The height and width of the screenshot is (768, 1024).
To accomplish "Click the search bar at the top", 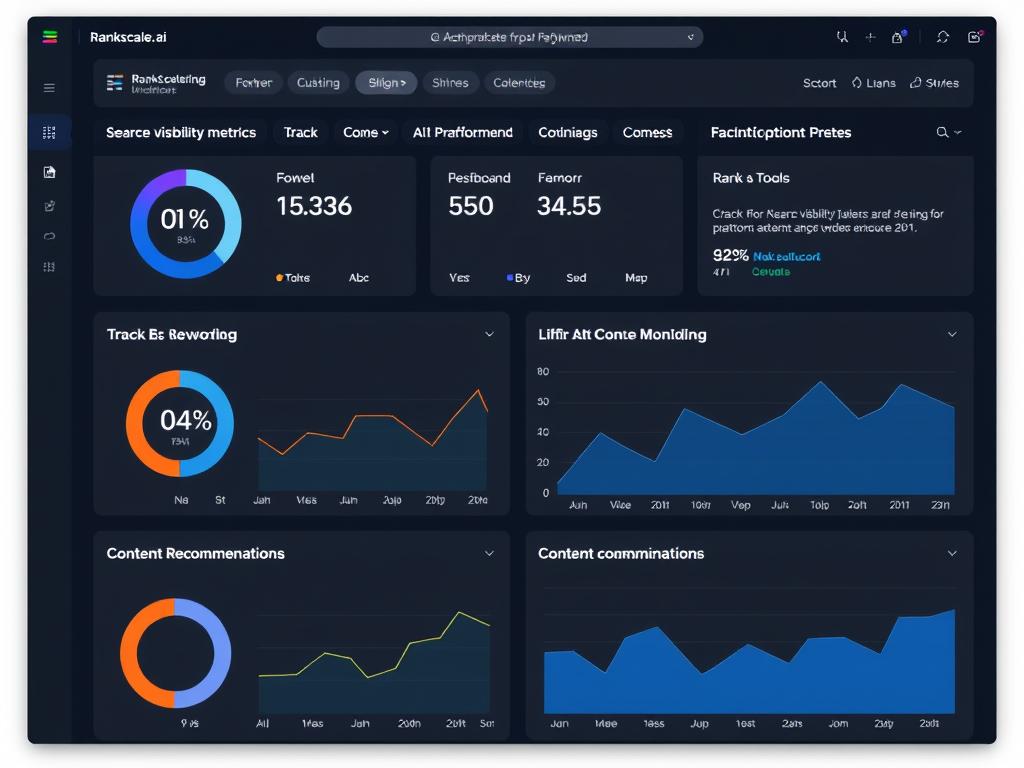I will (x=509, y=37).
